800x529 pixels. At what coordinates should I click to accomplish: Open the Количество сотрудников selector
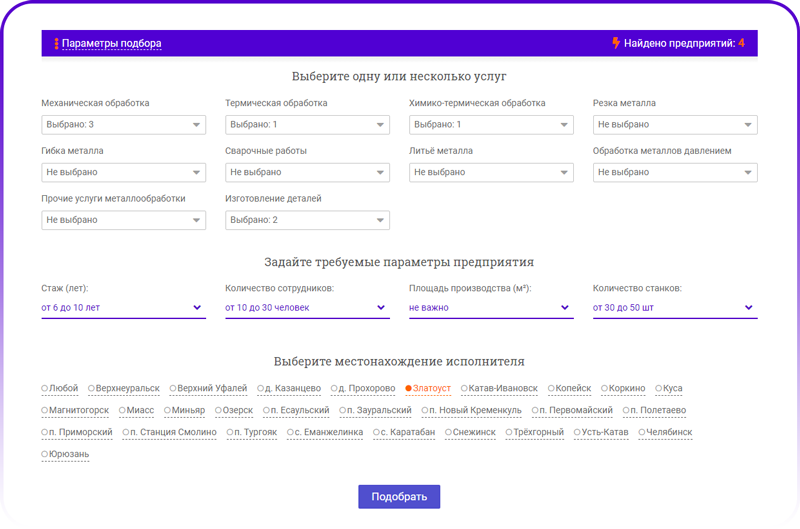(307, 308)
